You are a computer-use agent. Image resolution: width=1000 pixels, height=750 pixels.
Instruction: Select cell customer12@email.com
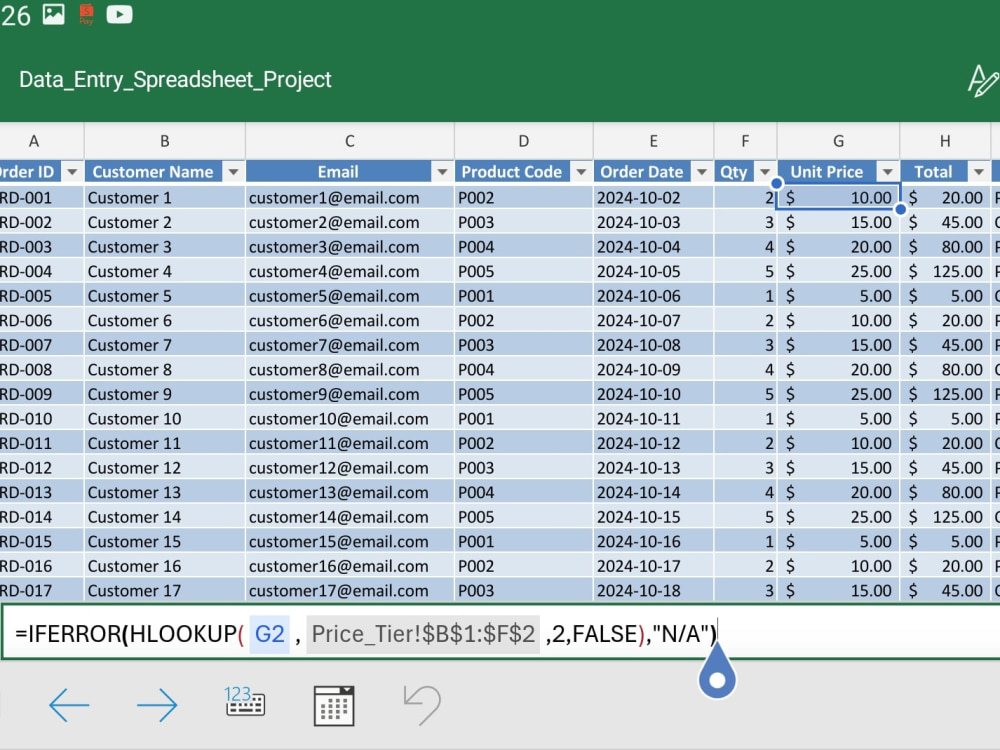349,468
